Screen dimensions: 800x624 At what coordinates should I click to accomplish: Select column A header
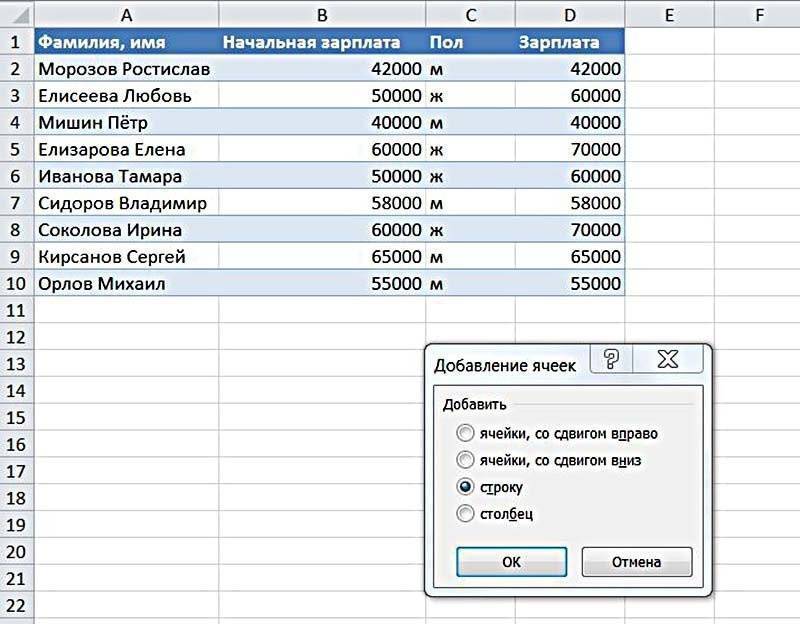[x=126, y=15]
